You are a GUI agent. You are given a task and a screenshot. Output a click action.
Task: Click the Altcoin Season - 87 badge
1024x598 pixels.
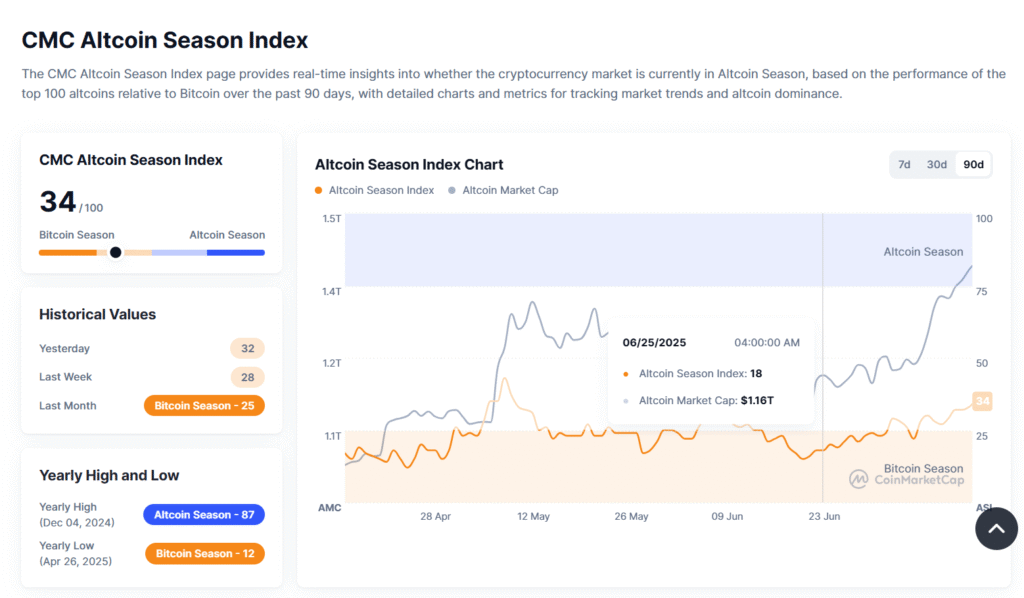[204, 514]
